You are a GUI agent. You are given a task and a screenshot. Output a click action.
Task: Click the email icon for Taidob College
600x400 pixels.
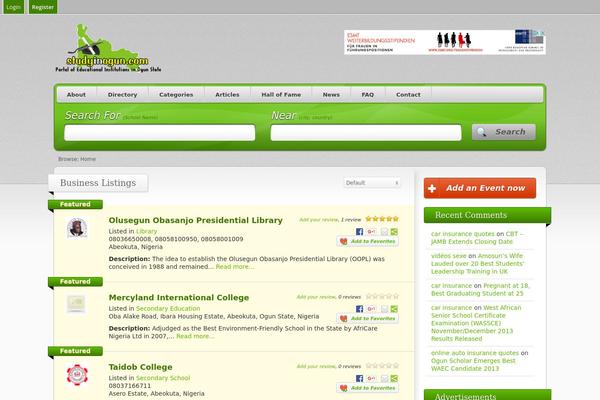tap(385, 378)
